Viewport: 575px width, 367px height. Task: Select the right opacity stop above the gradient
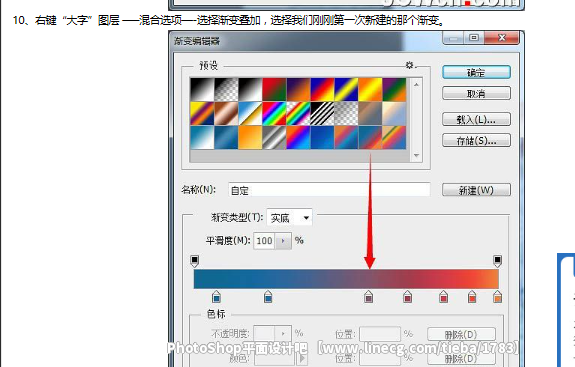tap(497, 261)
